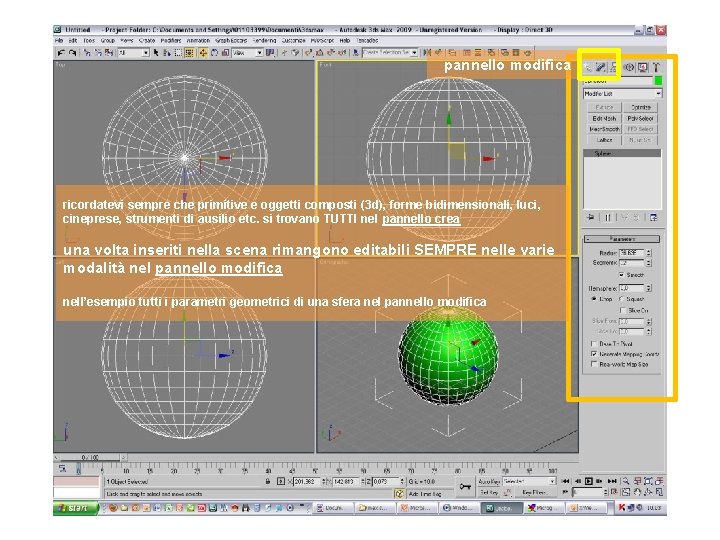
Task: Toggle the Smooth checkbox
Action: pyautogui.click(x=622, y=275)
